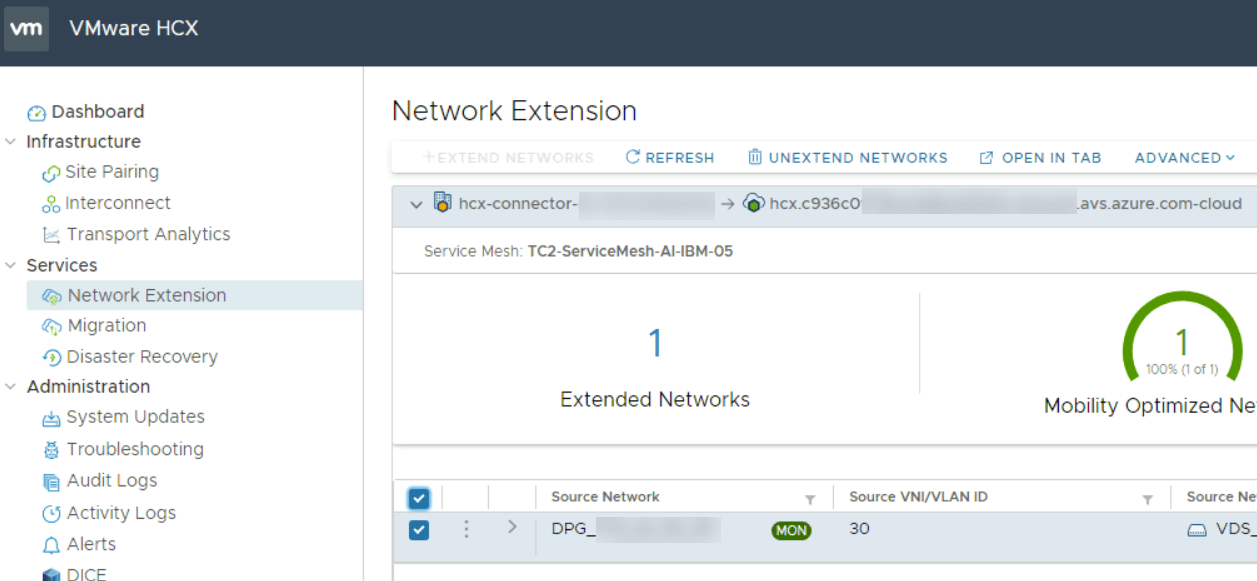Open the Dashboard page
1257x581 pixels.
pyautogui.click(x=97, y=112)
